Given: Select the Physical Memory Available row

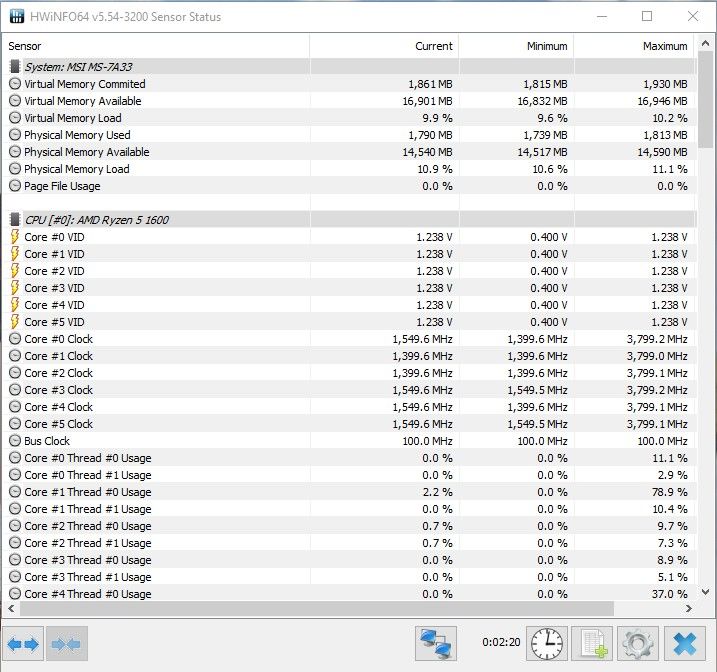Looking at the screenshot, I should [350, 152].
